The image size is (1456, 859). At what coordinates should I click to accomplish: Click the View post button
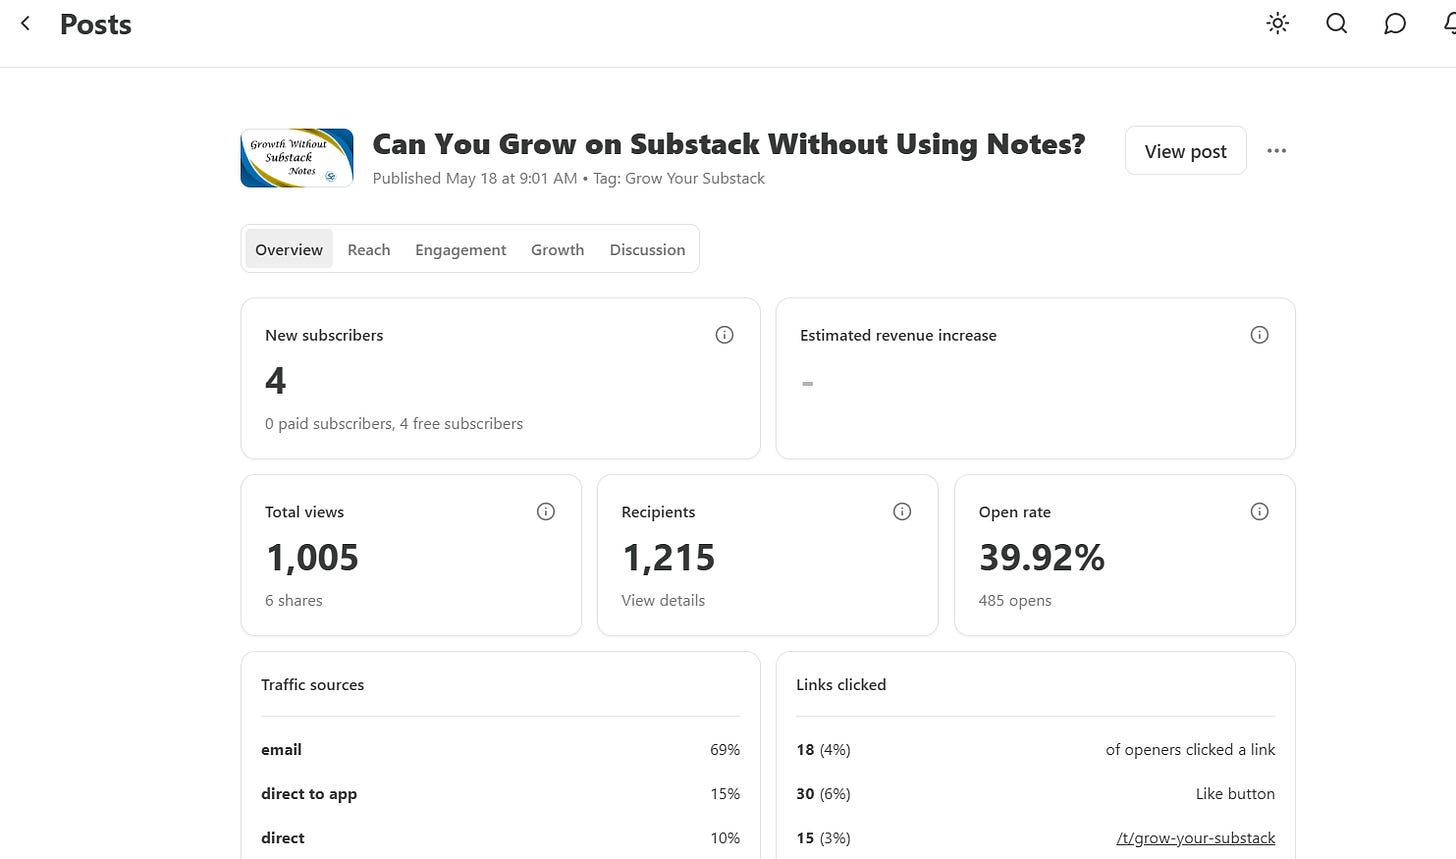click(x=1185, y=151)
